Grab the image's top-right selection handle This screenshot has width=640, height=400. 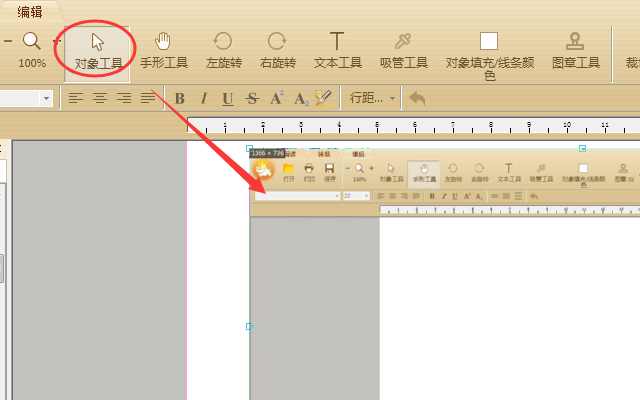click(582, 149)
